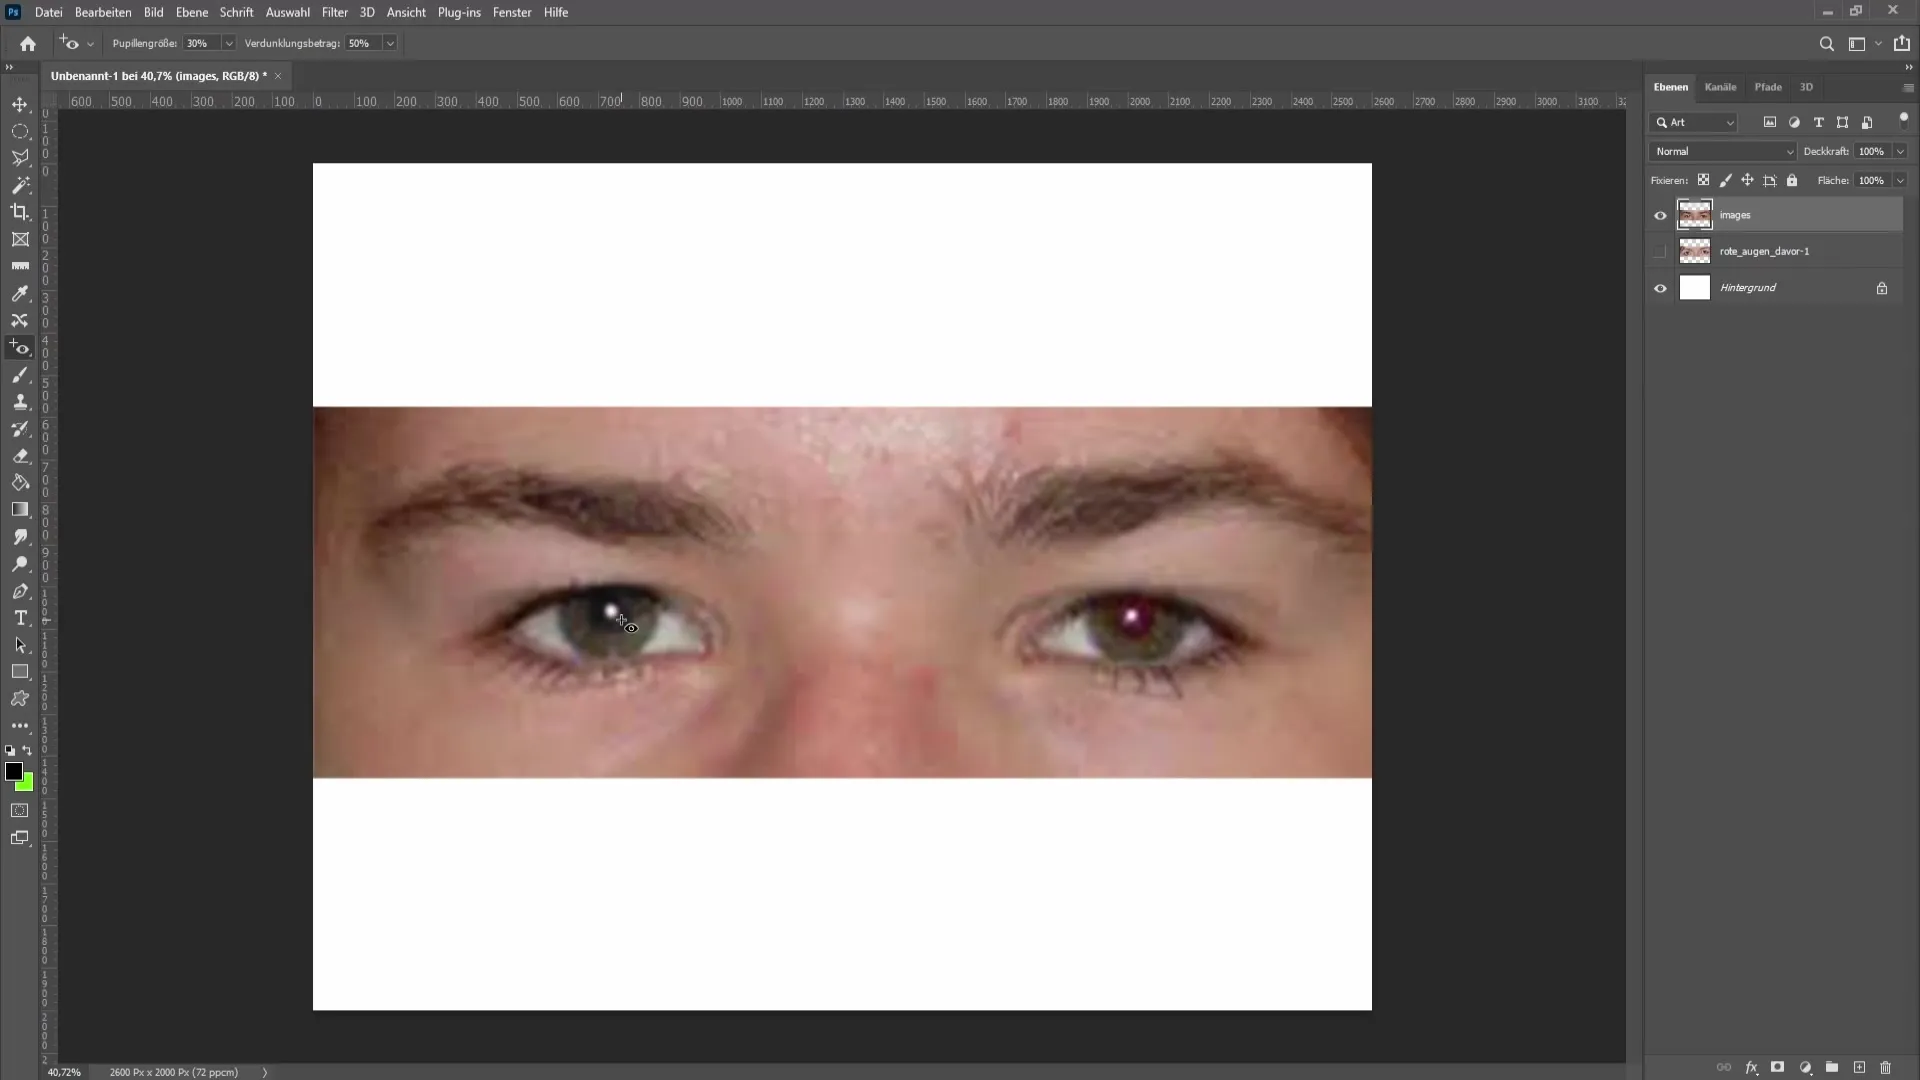Select the Lasso tool

point(21,158)
